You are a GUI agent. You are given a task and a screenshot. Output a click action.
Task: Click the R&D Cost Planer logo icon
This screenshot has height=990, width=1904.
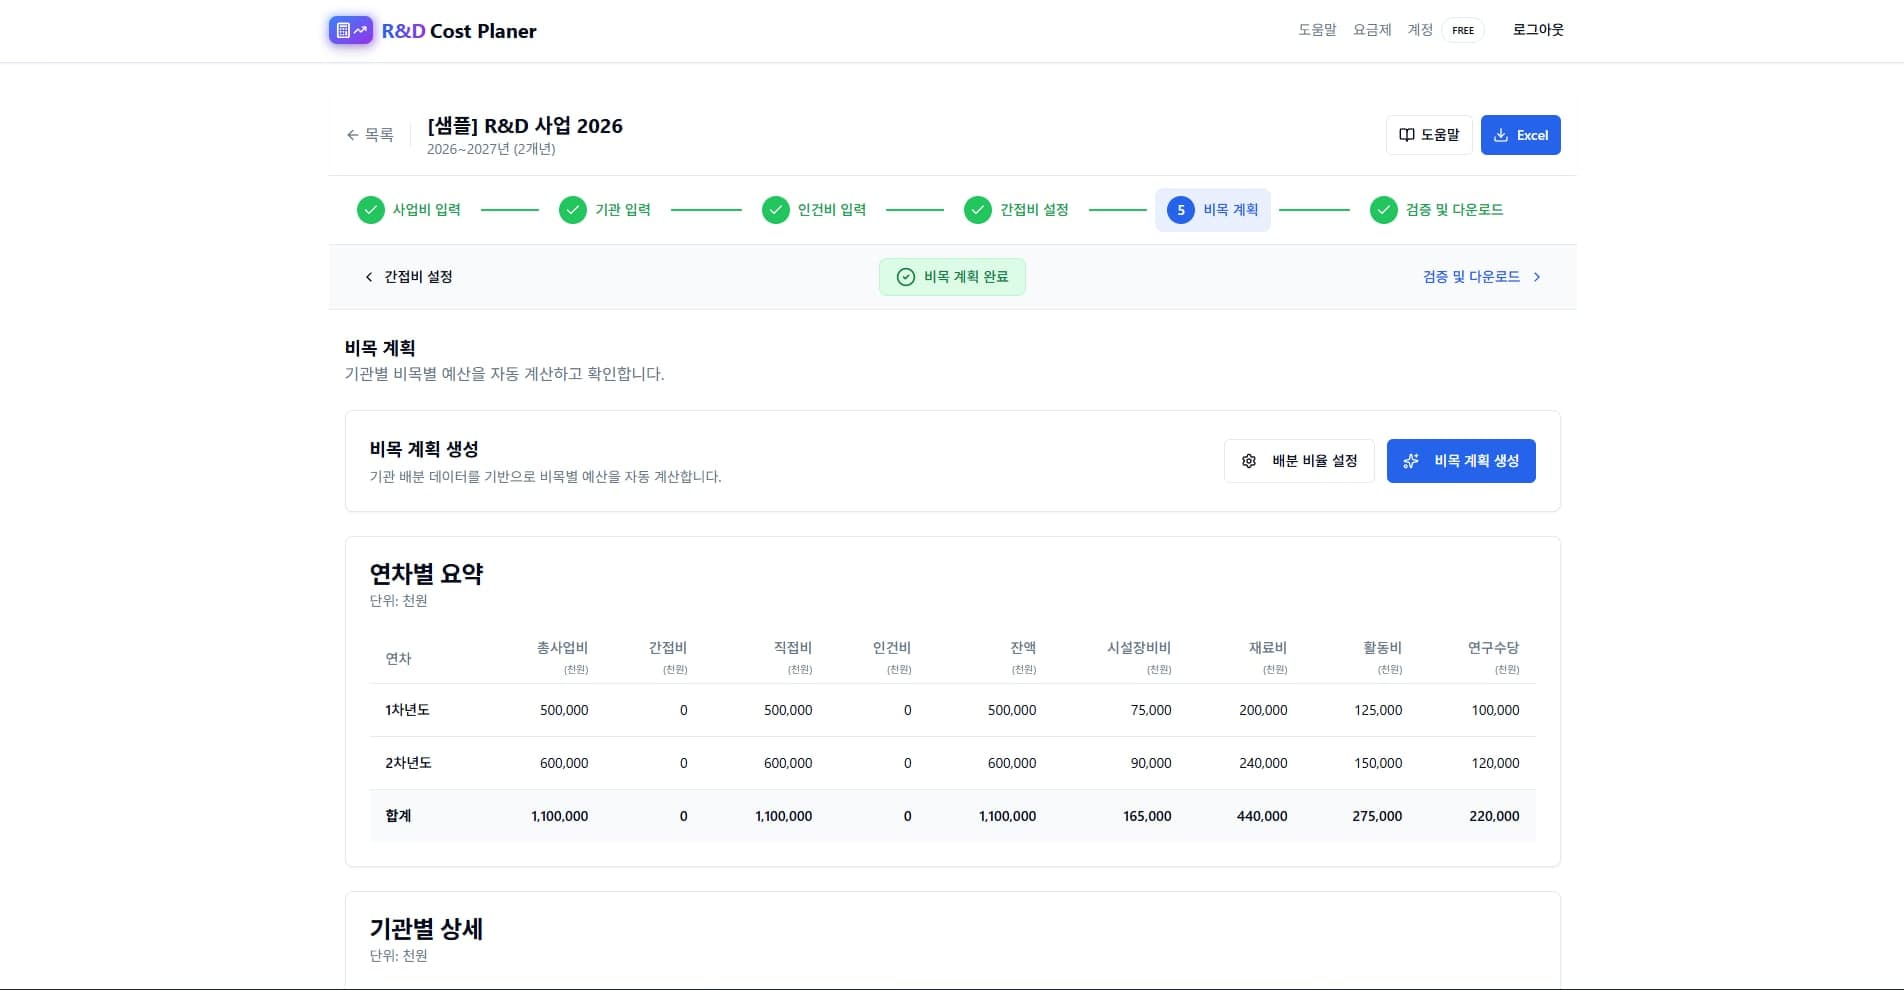(x=351, y=30)
